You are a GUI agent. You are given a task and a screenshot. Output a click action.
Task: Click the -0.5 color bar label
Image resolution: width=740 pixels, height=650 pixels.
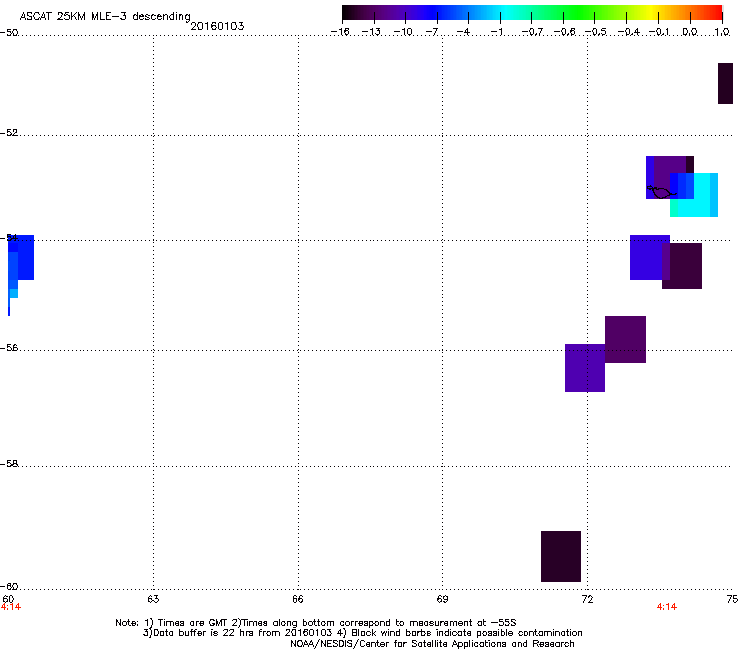point(596,32)
